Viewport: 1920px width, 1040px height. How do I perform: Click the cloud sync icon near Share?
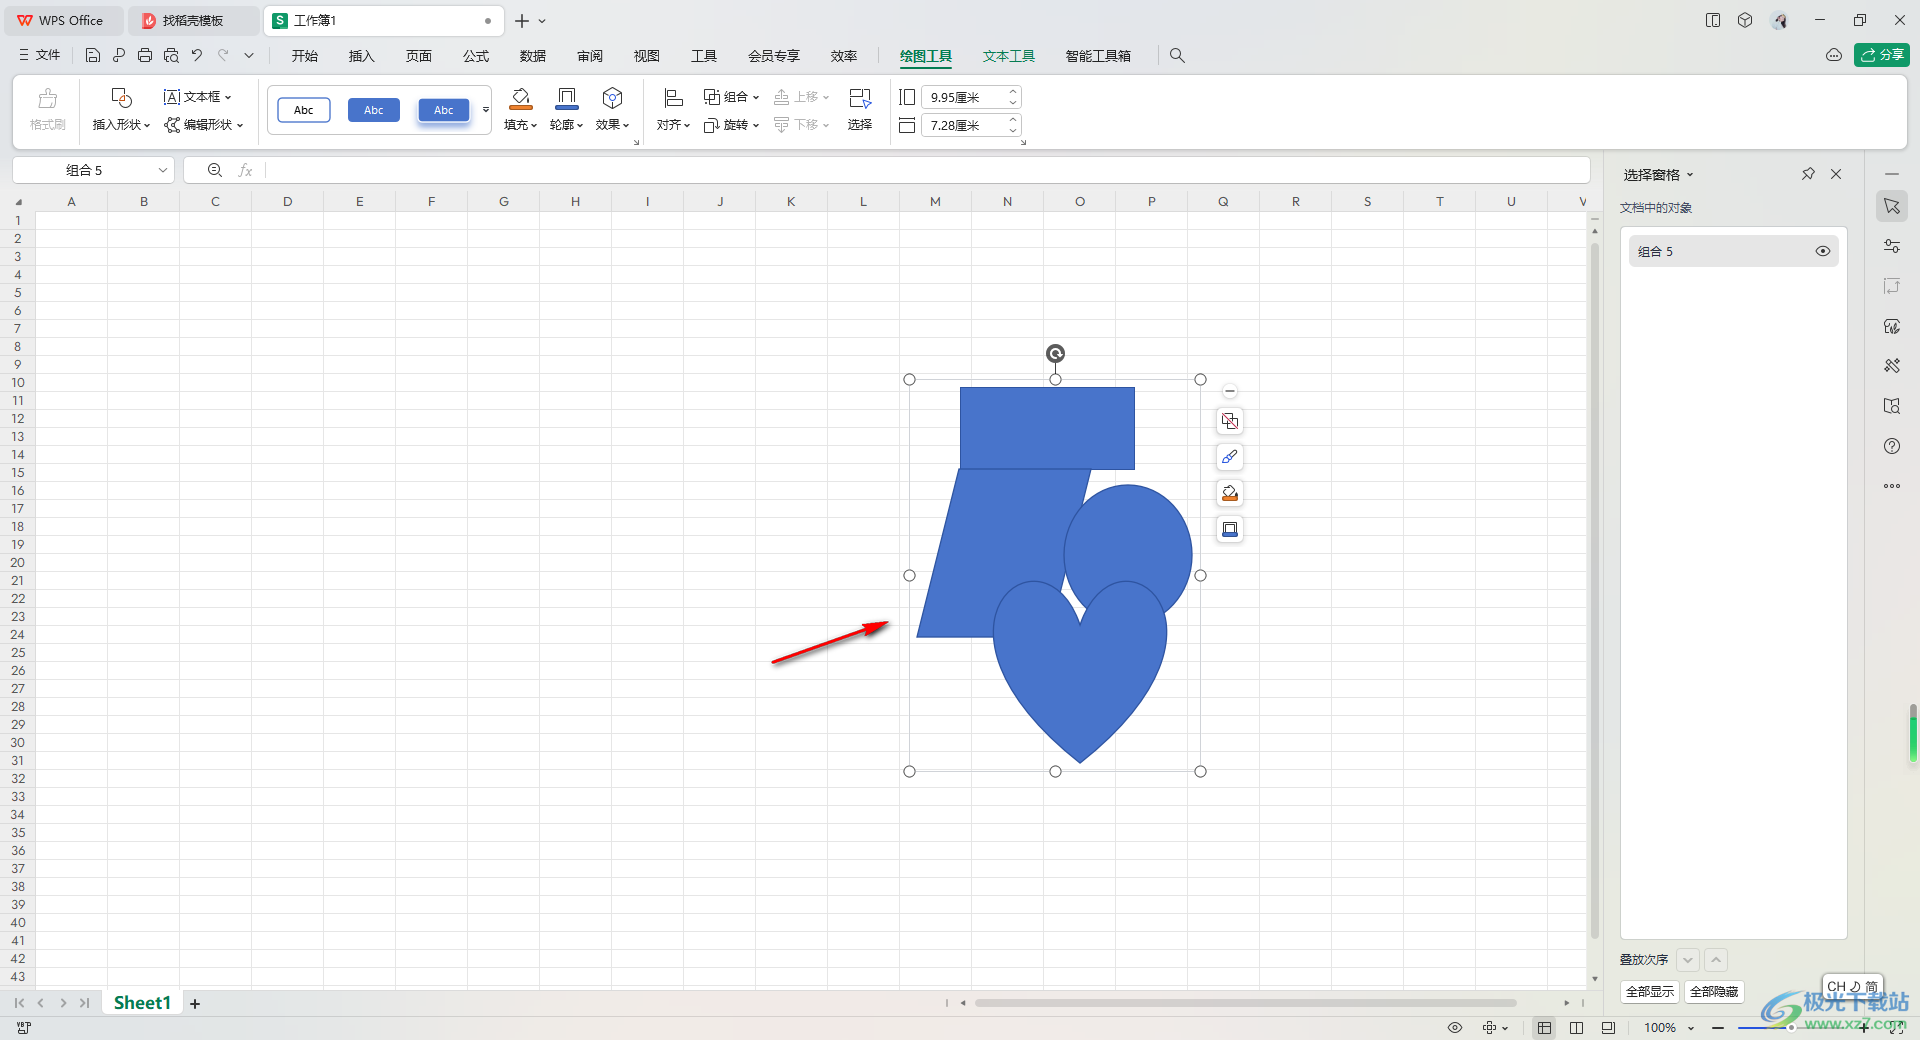[1834, 55]
